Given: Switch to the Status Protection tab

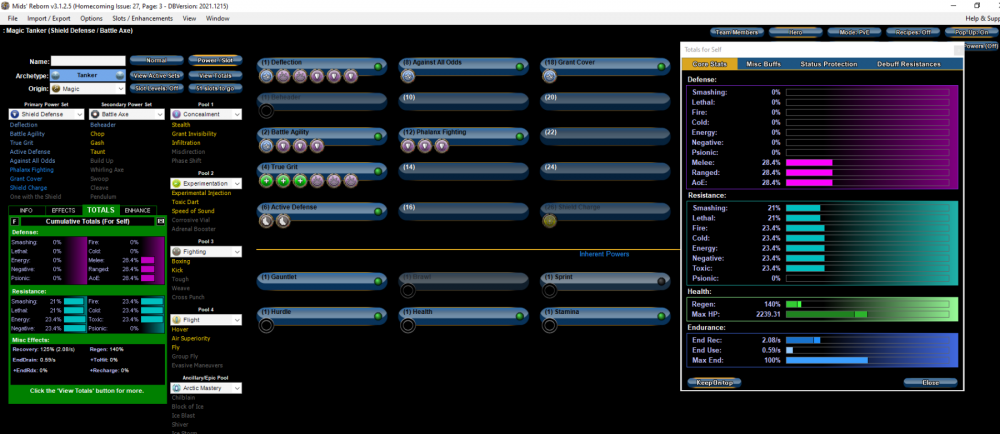Looking at the screenshot, I should [828, 64].
